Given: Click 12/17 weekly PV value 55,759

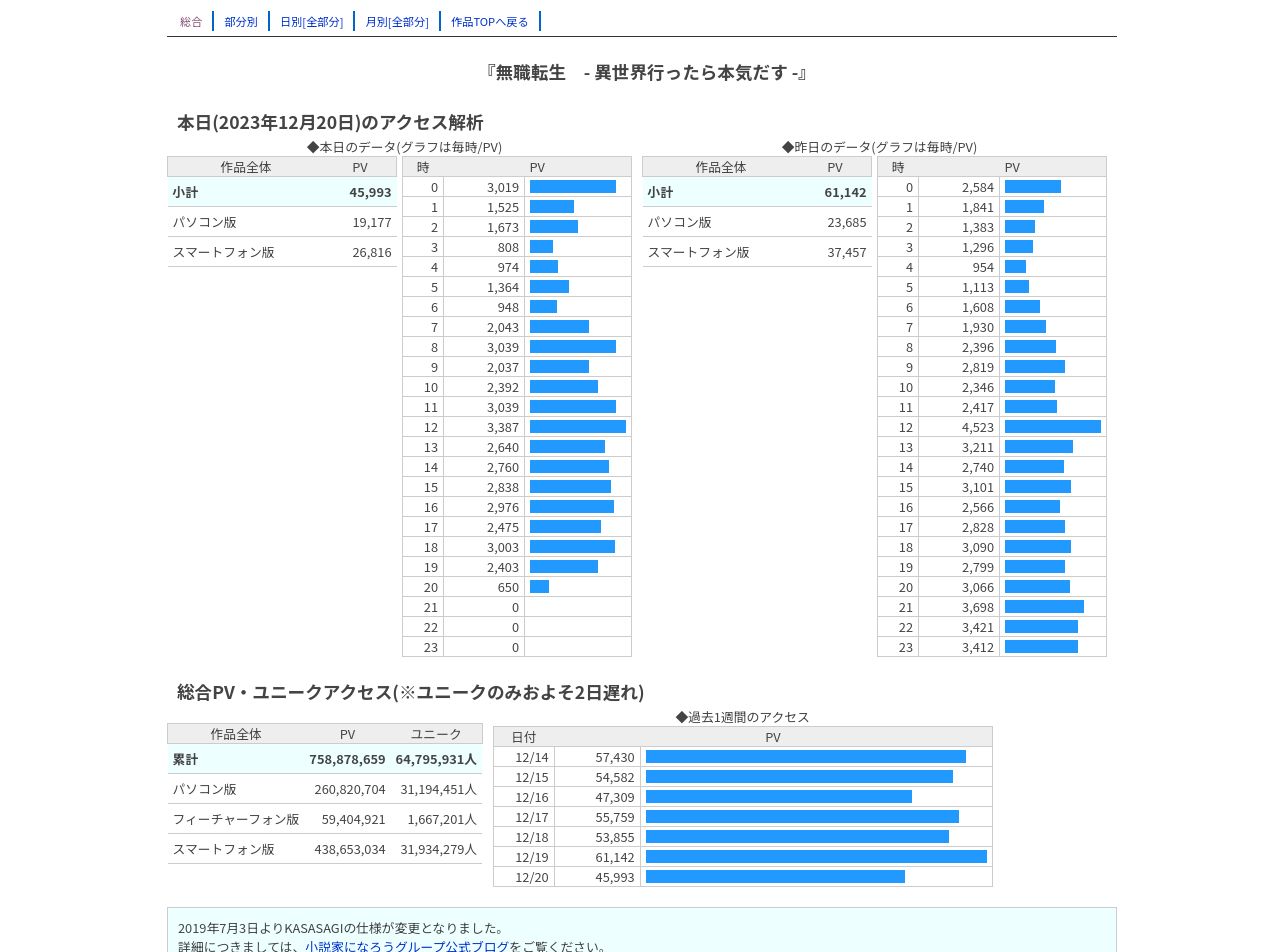Looking at the screenshot, I should click(x=615, y=817).
